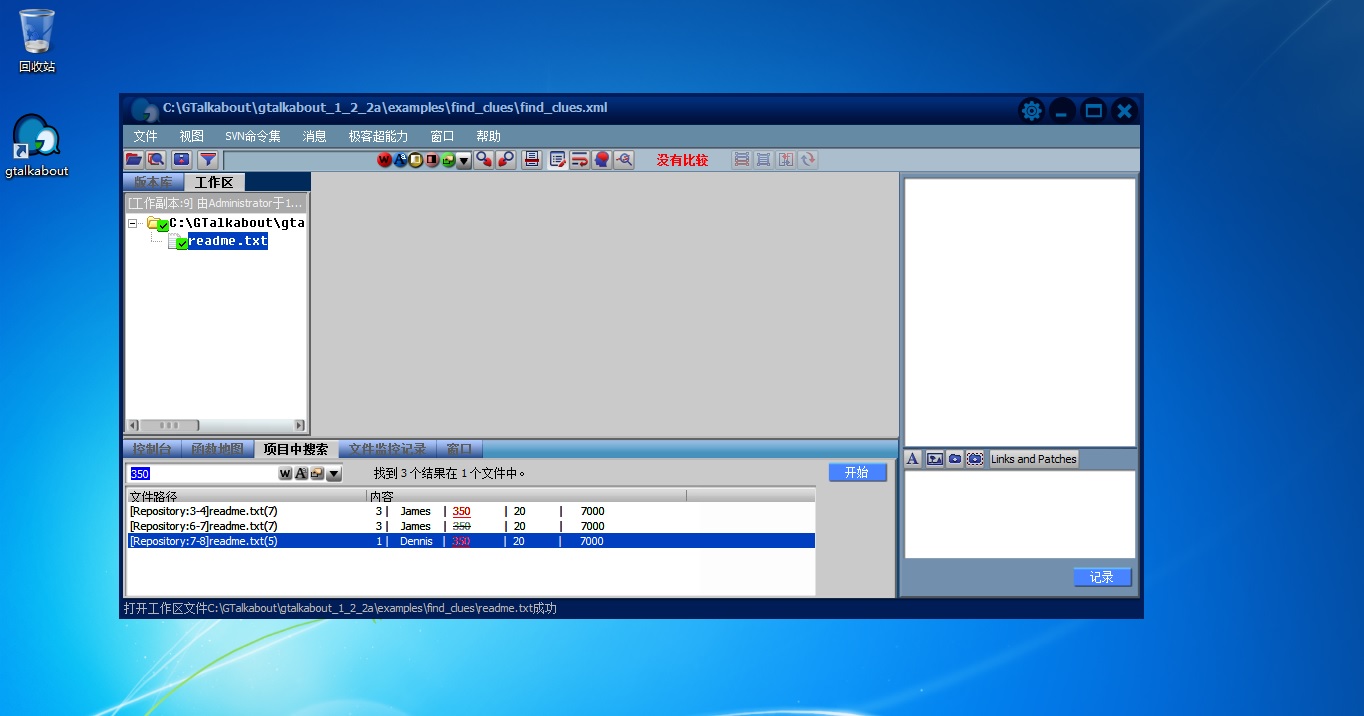Click the settings gear in title bar
The image size is (1364, 716).
1031,111
